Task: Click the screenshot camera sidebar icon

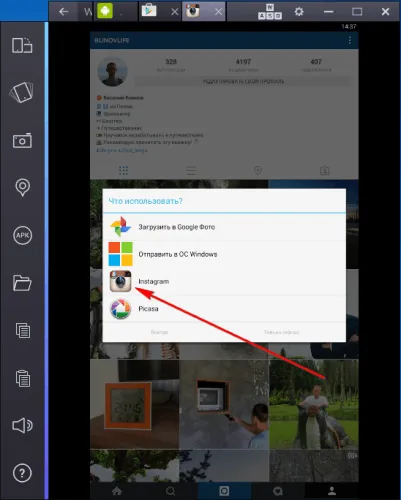Action: point(22,141)
